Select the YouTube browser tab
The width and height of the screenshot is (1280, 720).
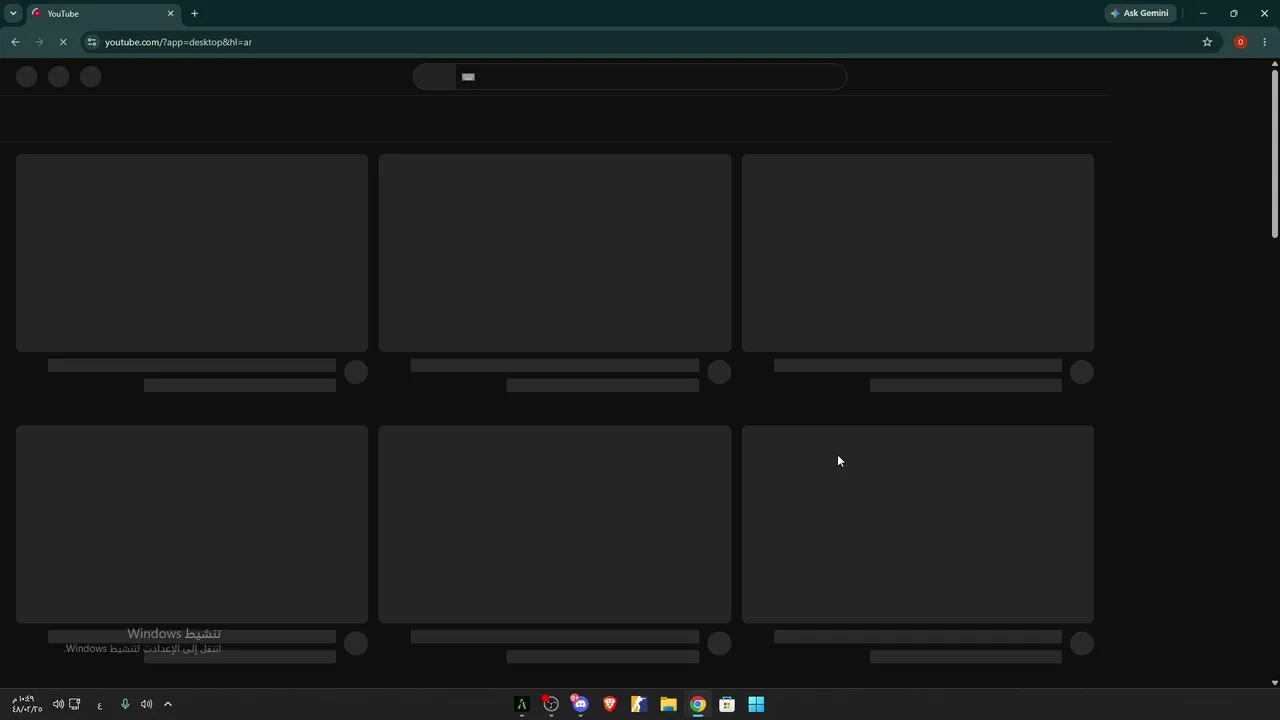pos(103,13)
